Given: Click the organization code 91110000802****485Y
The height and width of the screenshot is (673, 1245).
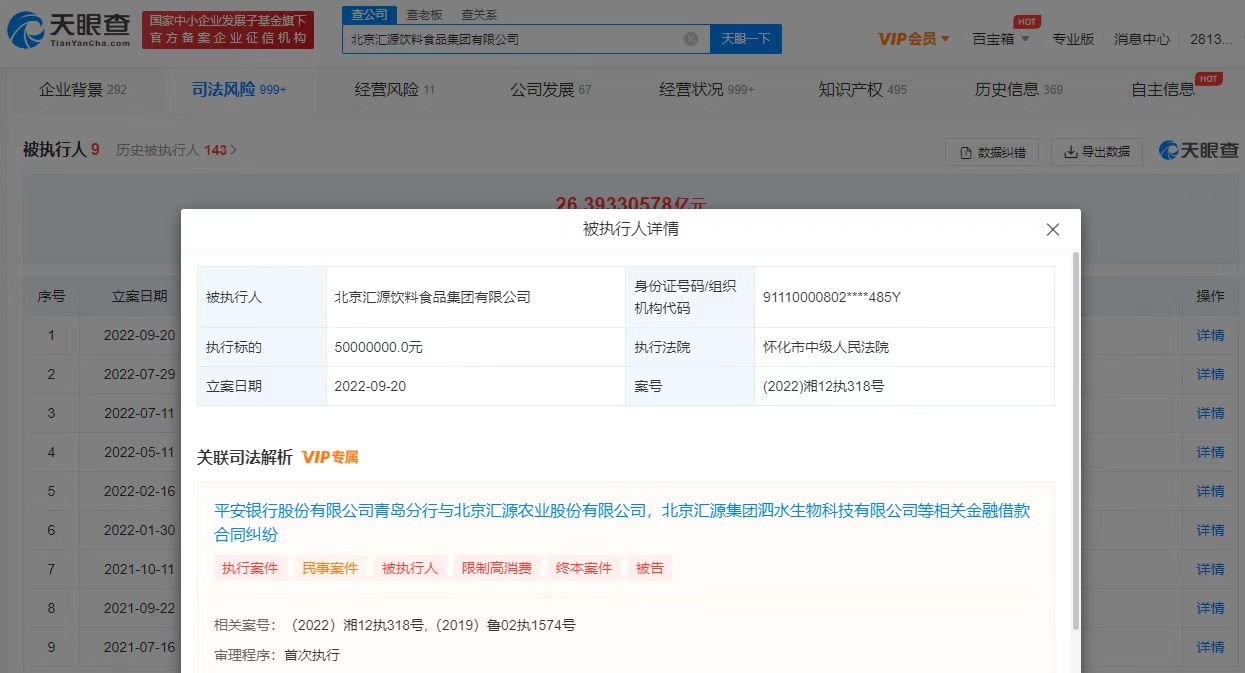Looking at the screenshot, I should pos(832,297).
